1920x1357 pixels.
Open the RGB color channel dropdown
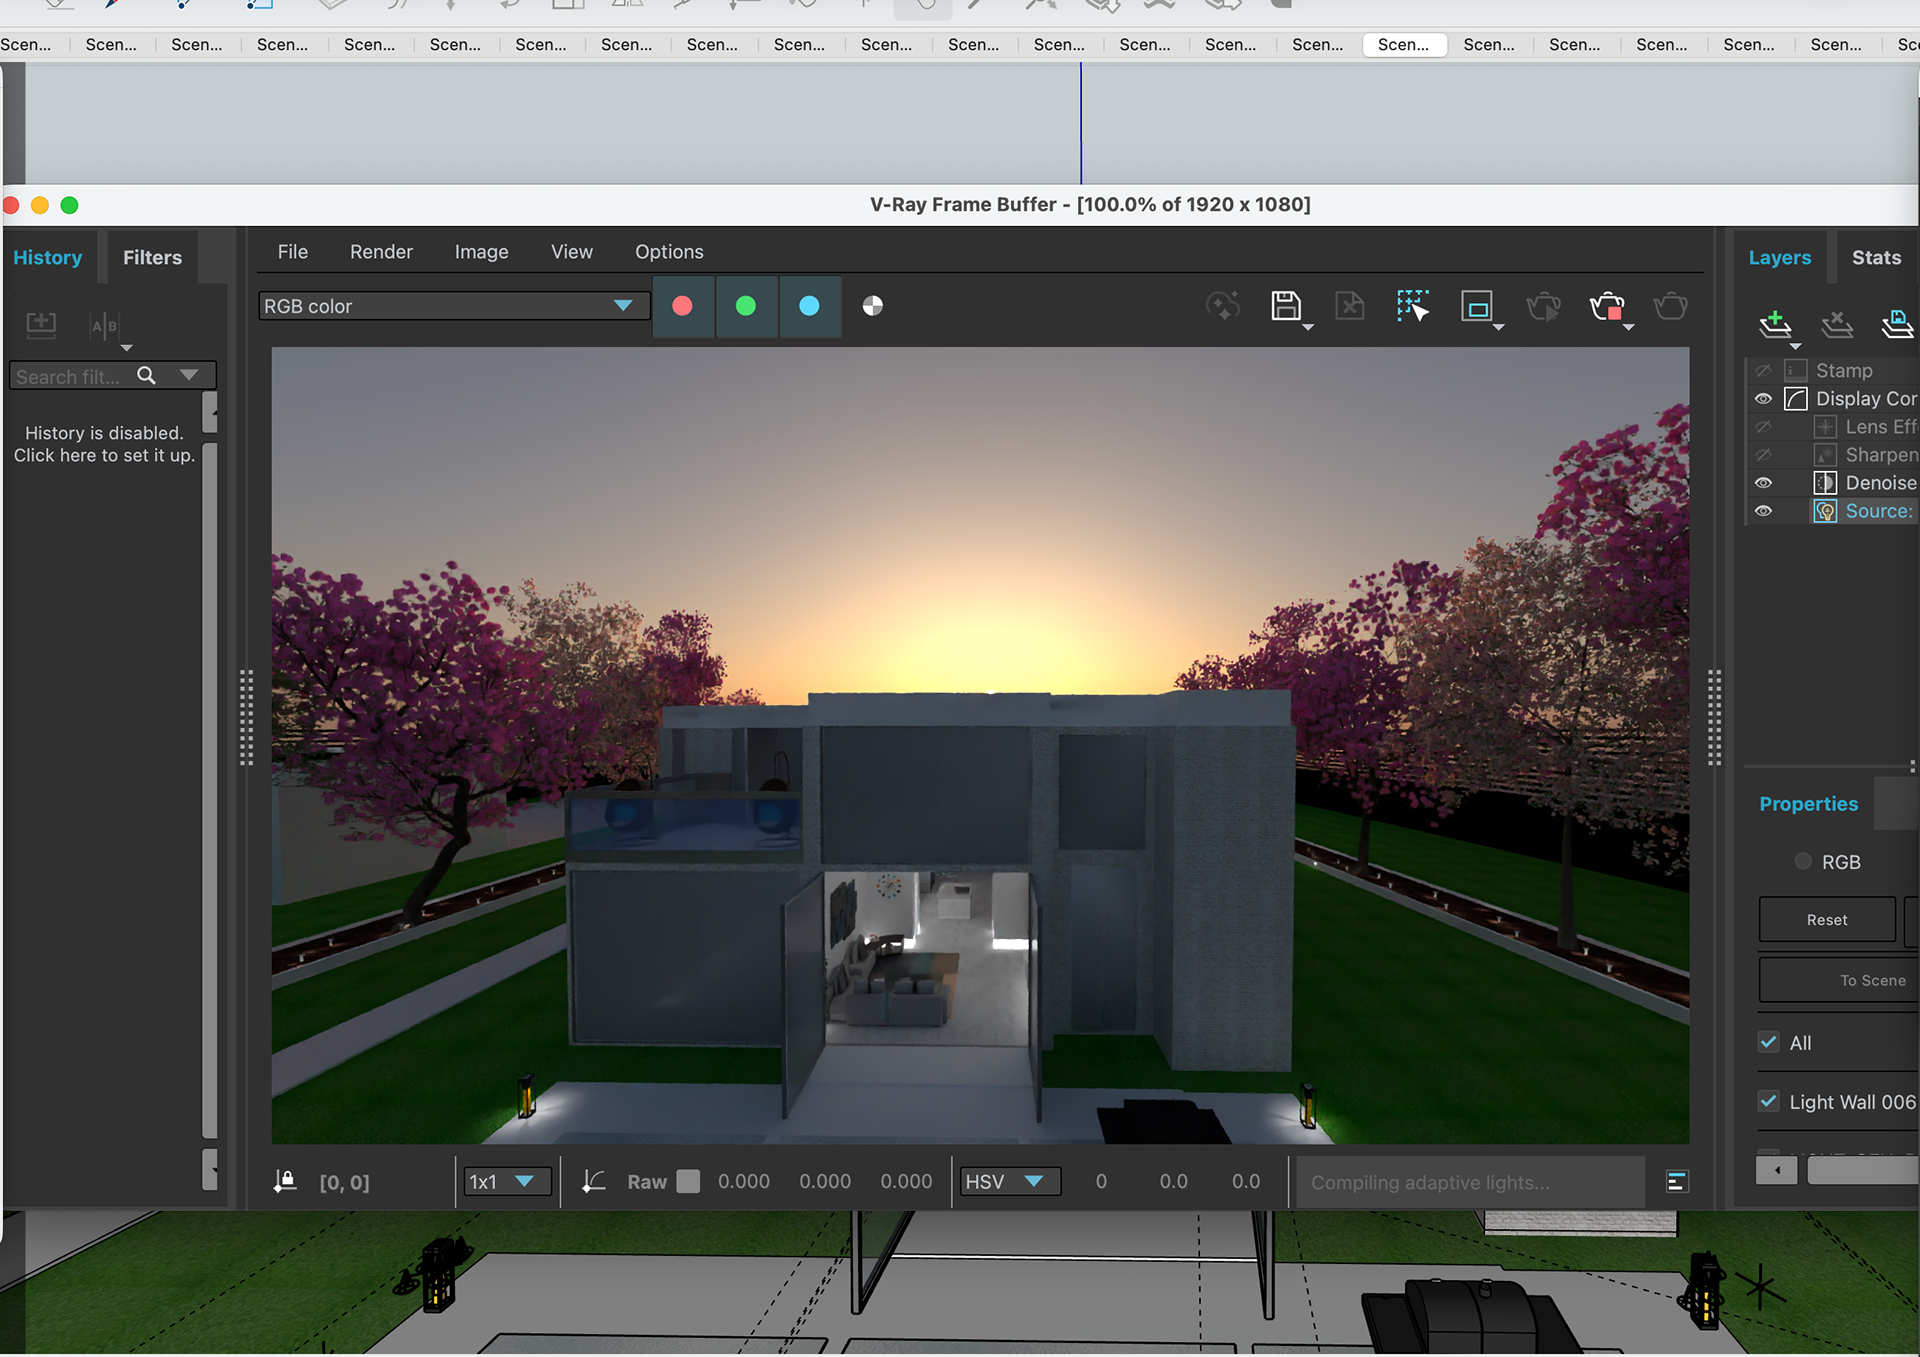point(450,306)
